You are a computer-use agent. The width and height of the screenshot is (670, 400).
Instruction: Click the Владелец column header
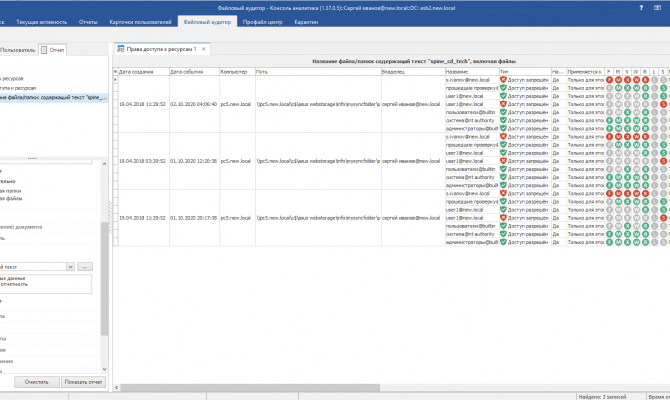tap(413, 72)
